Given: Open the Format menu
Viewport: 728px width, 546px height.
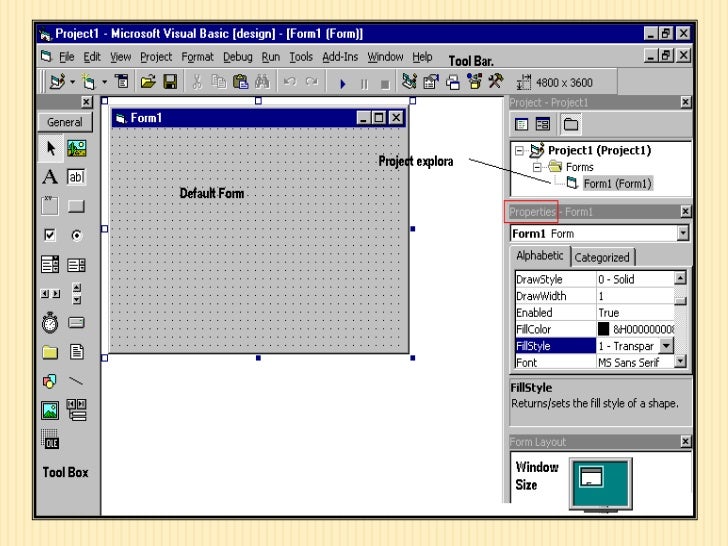Looking at the screenshot, I should click(197, 57).
